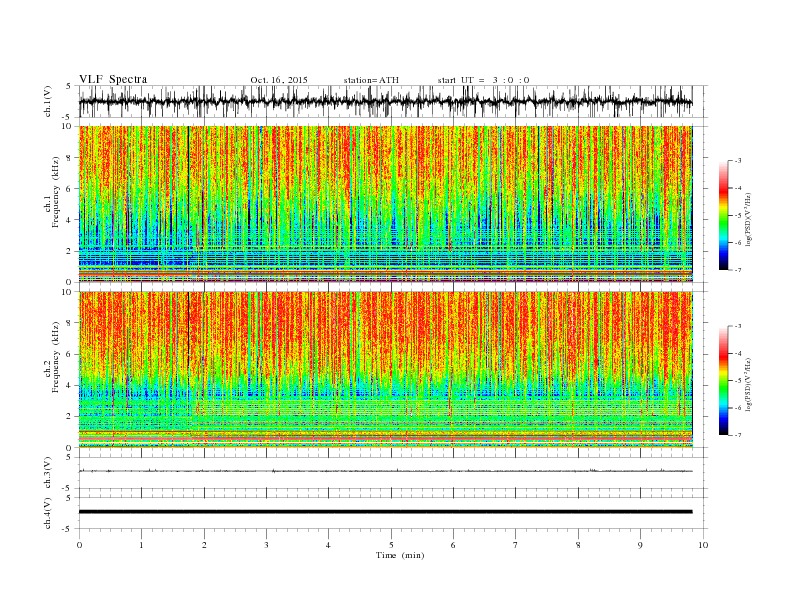Click the "9" tick on the Time axis
792x612 pixels.
point(640,545)
